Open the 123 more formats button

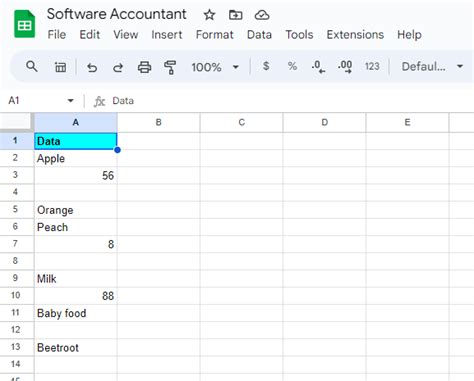click(x=372, y=66)
